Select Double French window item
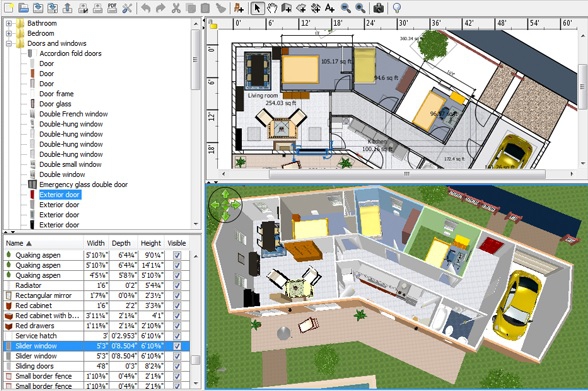Screen dimensions: 588x391 tap(74, 114)
